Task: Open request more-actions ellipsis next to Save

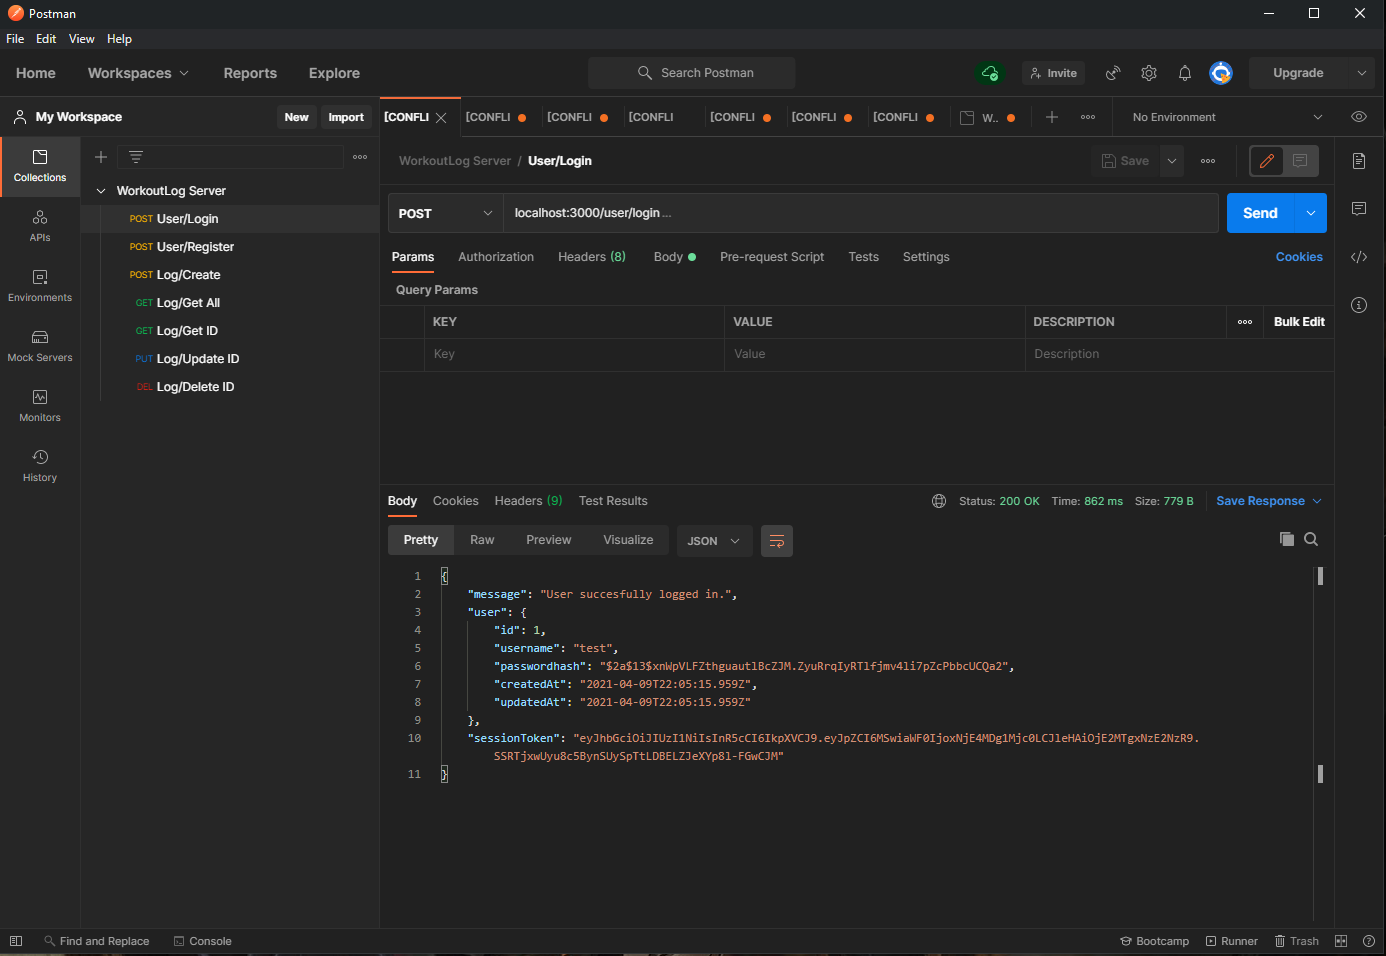Action: pyautogui.click(x=1208, y=161)
